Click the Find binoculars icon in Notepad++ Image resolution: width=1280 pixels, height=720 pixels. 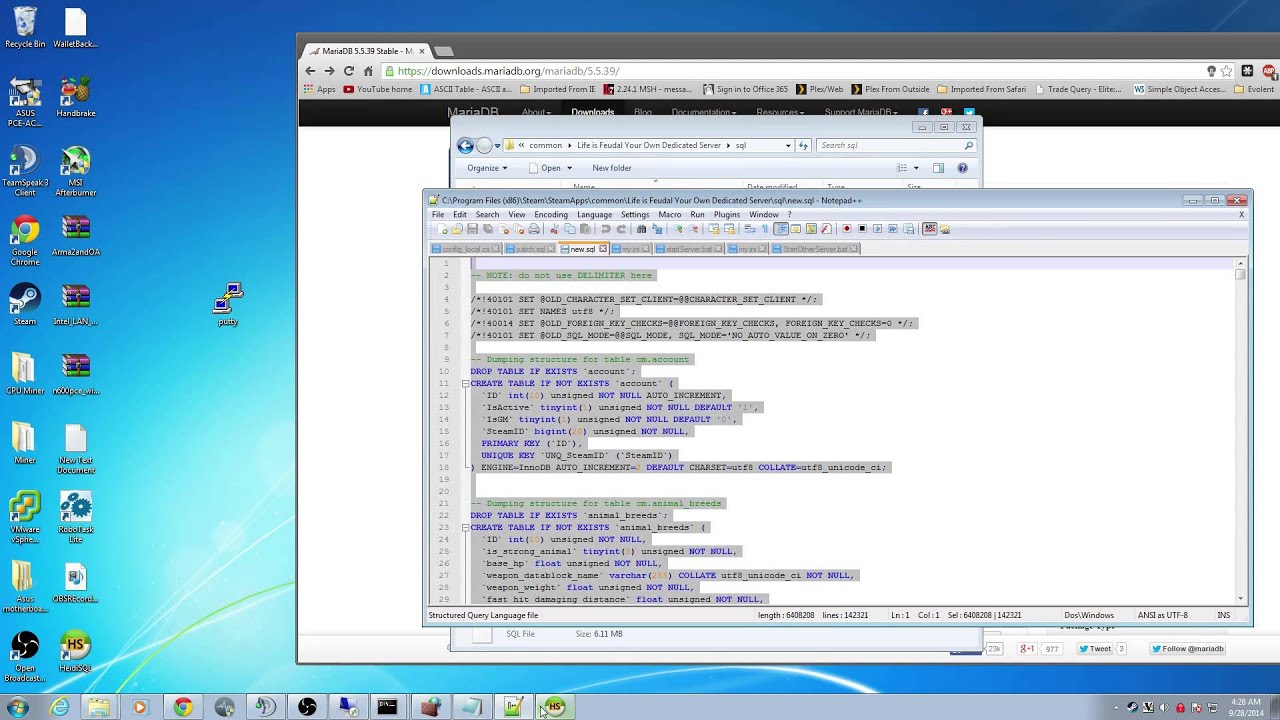(642, 228)
